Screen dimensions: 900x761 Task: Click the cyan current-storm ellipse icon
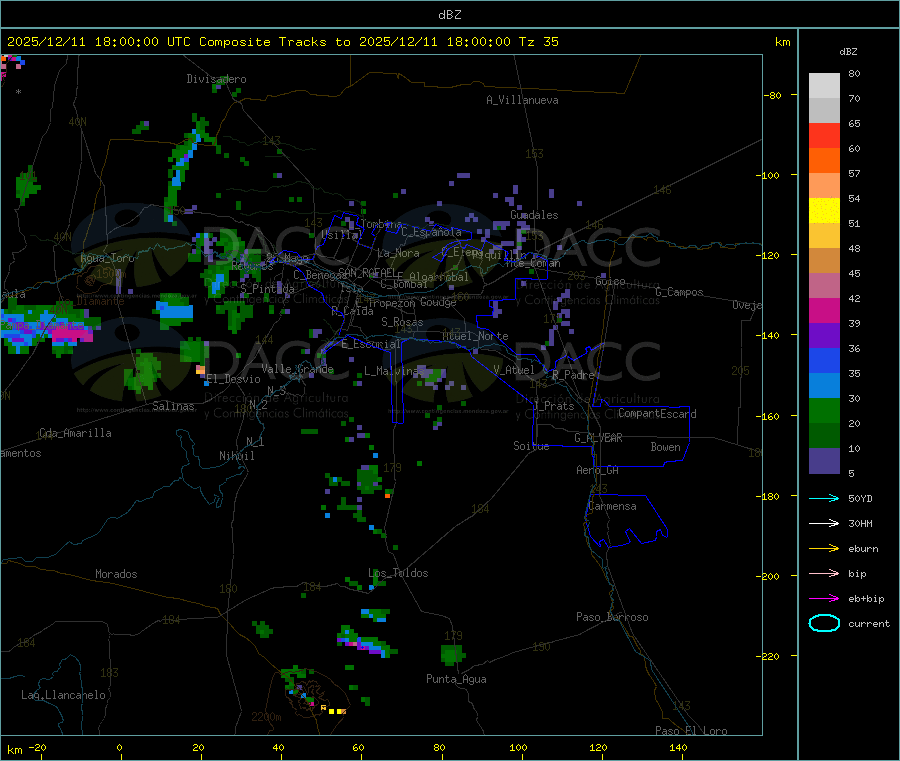824,623
